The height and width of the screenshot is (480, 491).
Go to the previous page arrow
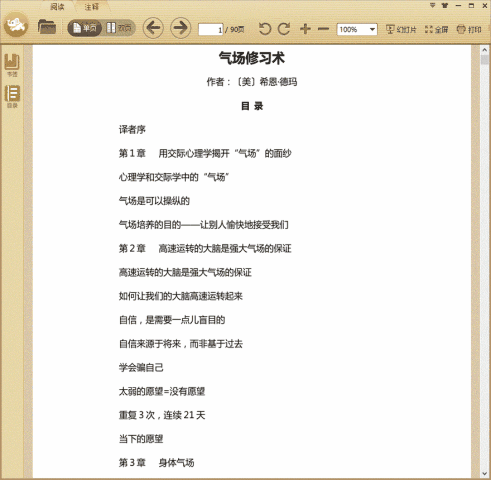point(153,28)
